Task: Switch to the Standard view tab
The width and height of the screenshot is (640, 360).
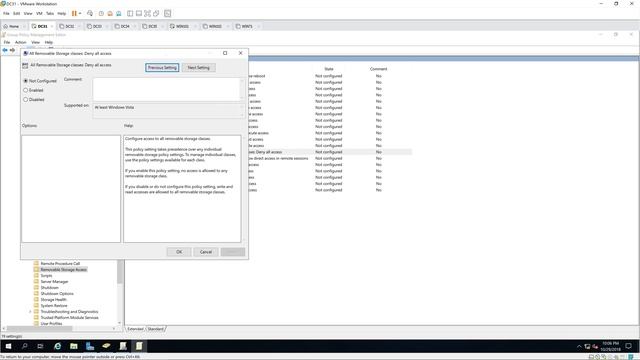Action: (156, 329)
